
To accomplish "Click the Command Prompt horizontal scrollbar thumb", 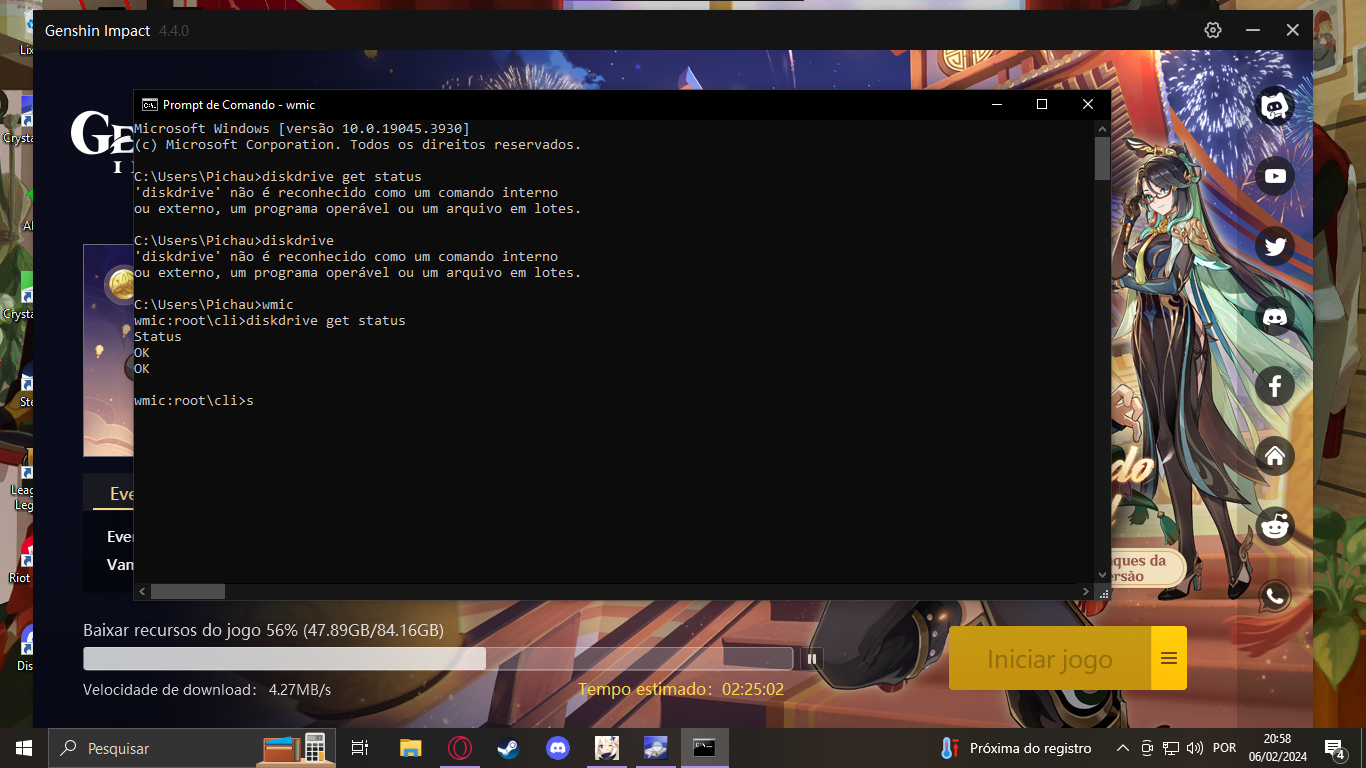I will (x=187, y=591).
